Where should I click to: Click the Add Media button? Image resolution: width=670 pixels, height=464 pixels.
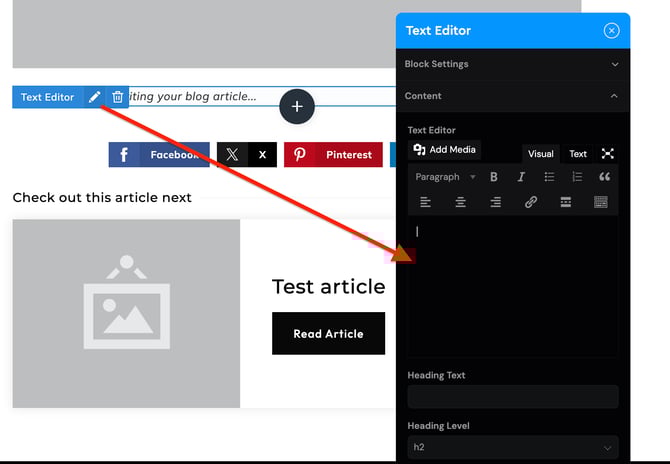445,150
